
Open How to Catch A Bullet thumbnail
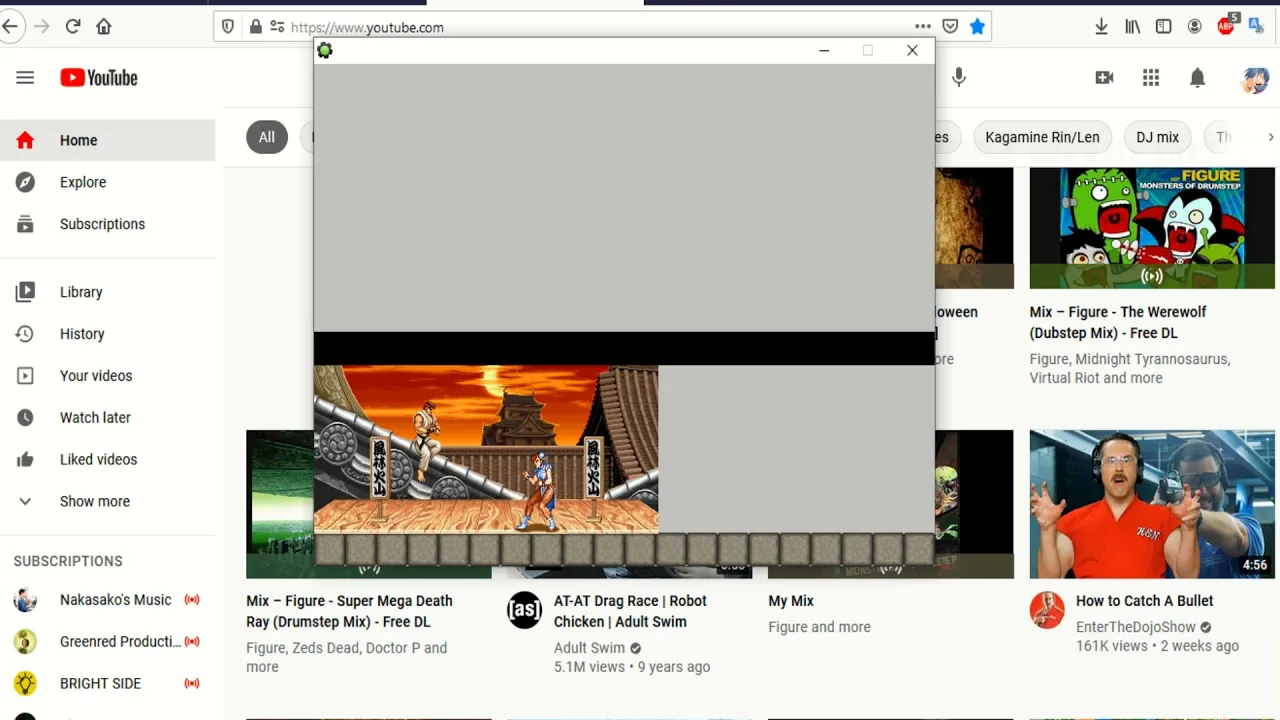1152,504
